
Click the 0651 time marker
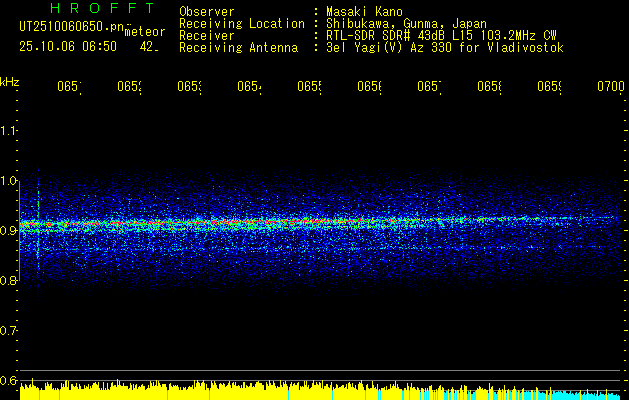(69, 86)
